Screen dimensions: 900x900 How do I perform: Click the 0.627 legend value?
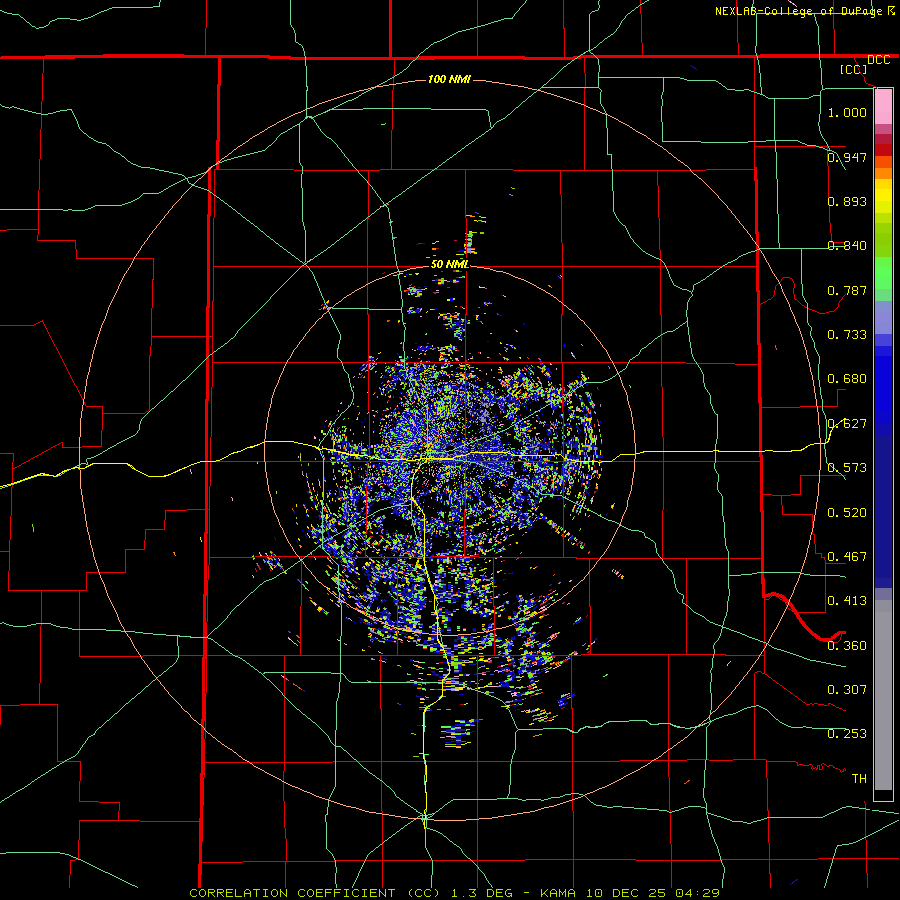847,423
